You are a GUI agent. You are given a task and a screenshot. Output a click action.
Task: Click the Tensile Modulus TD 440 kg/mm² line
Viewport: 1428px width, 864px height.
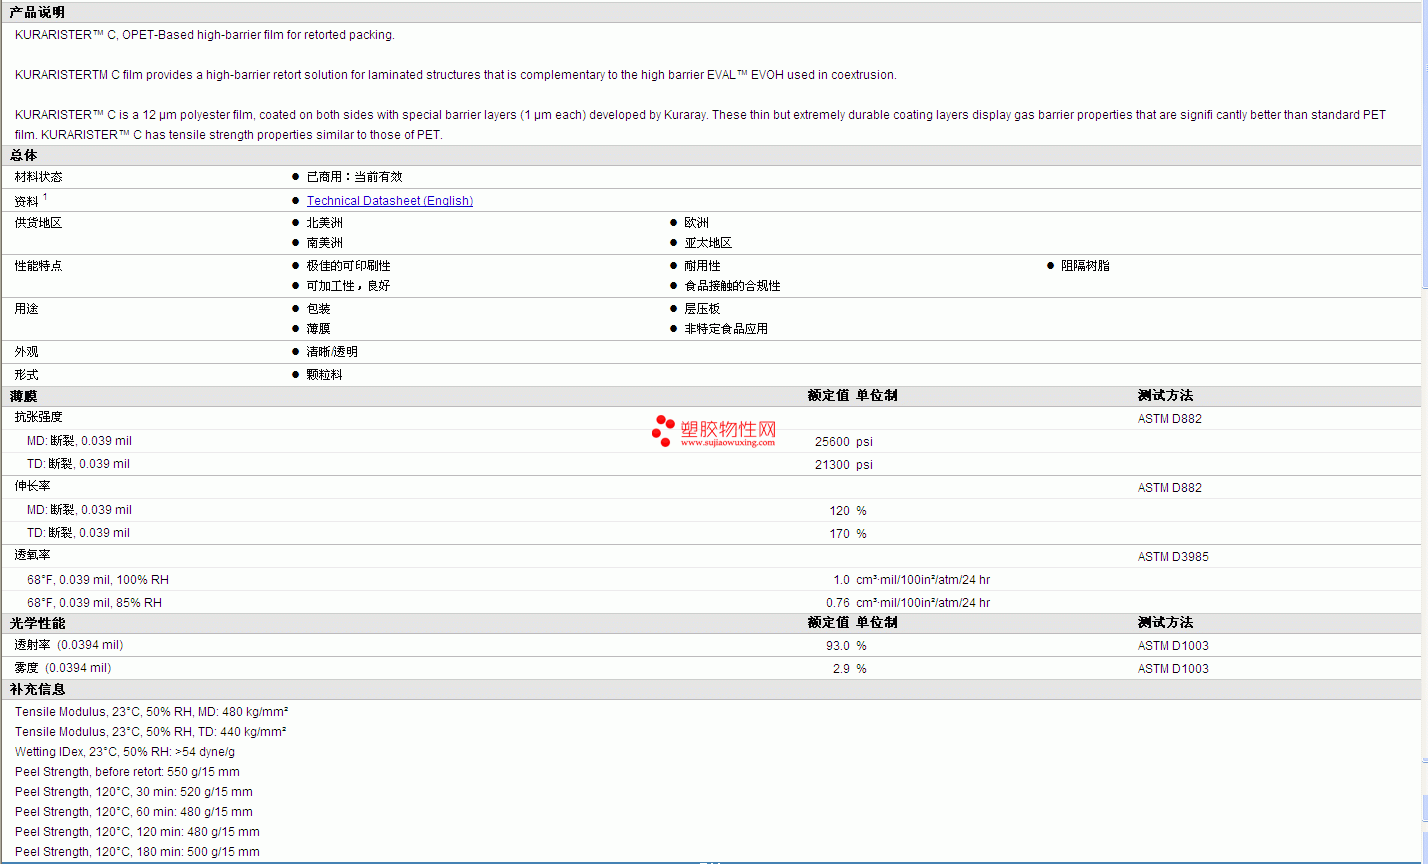[151, 732]
